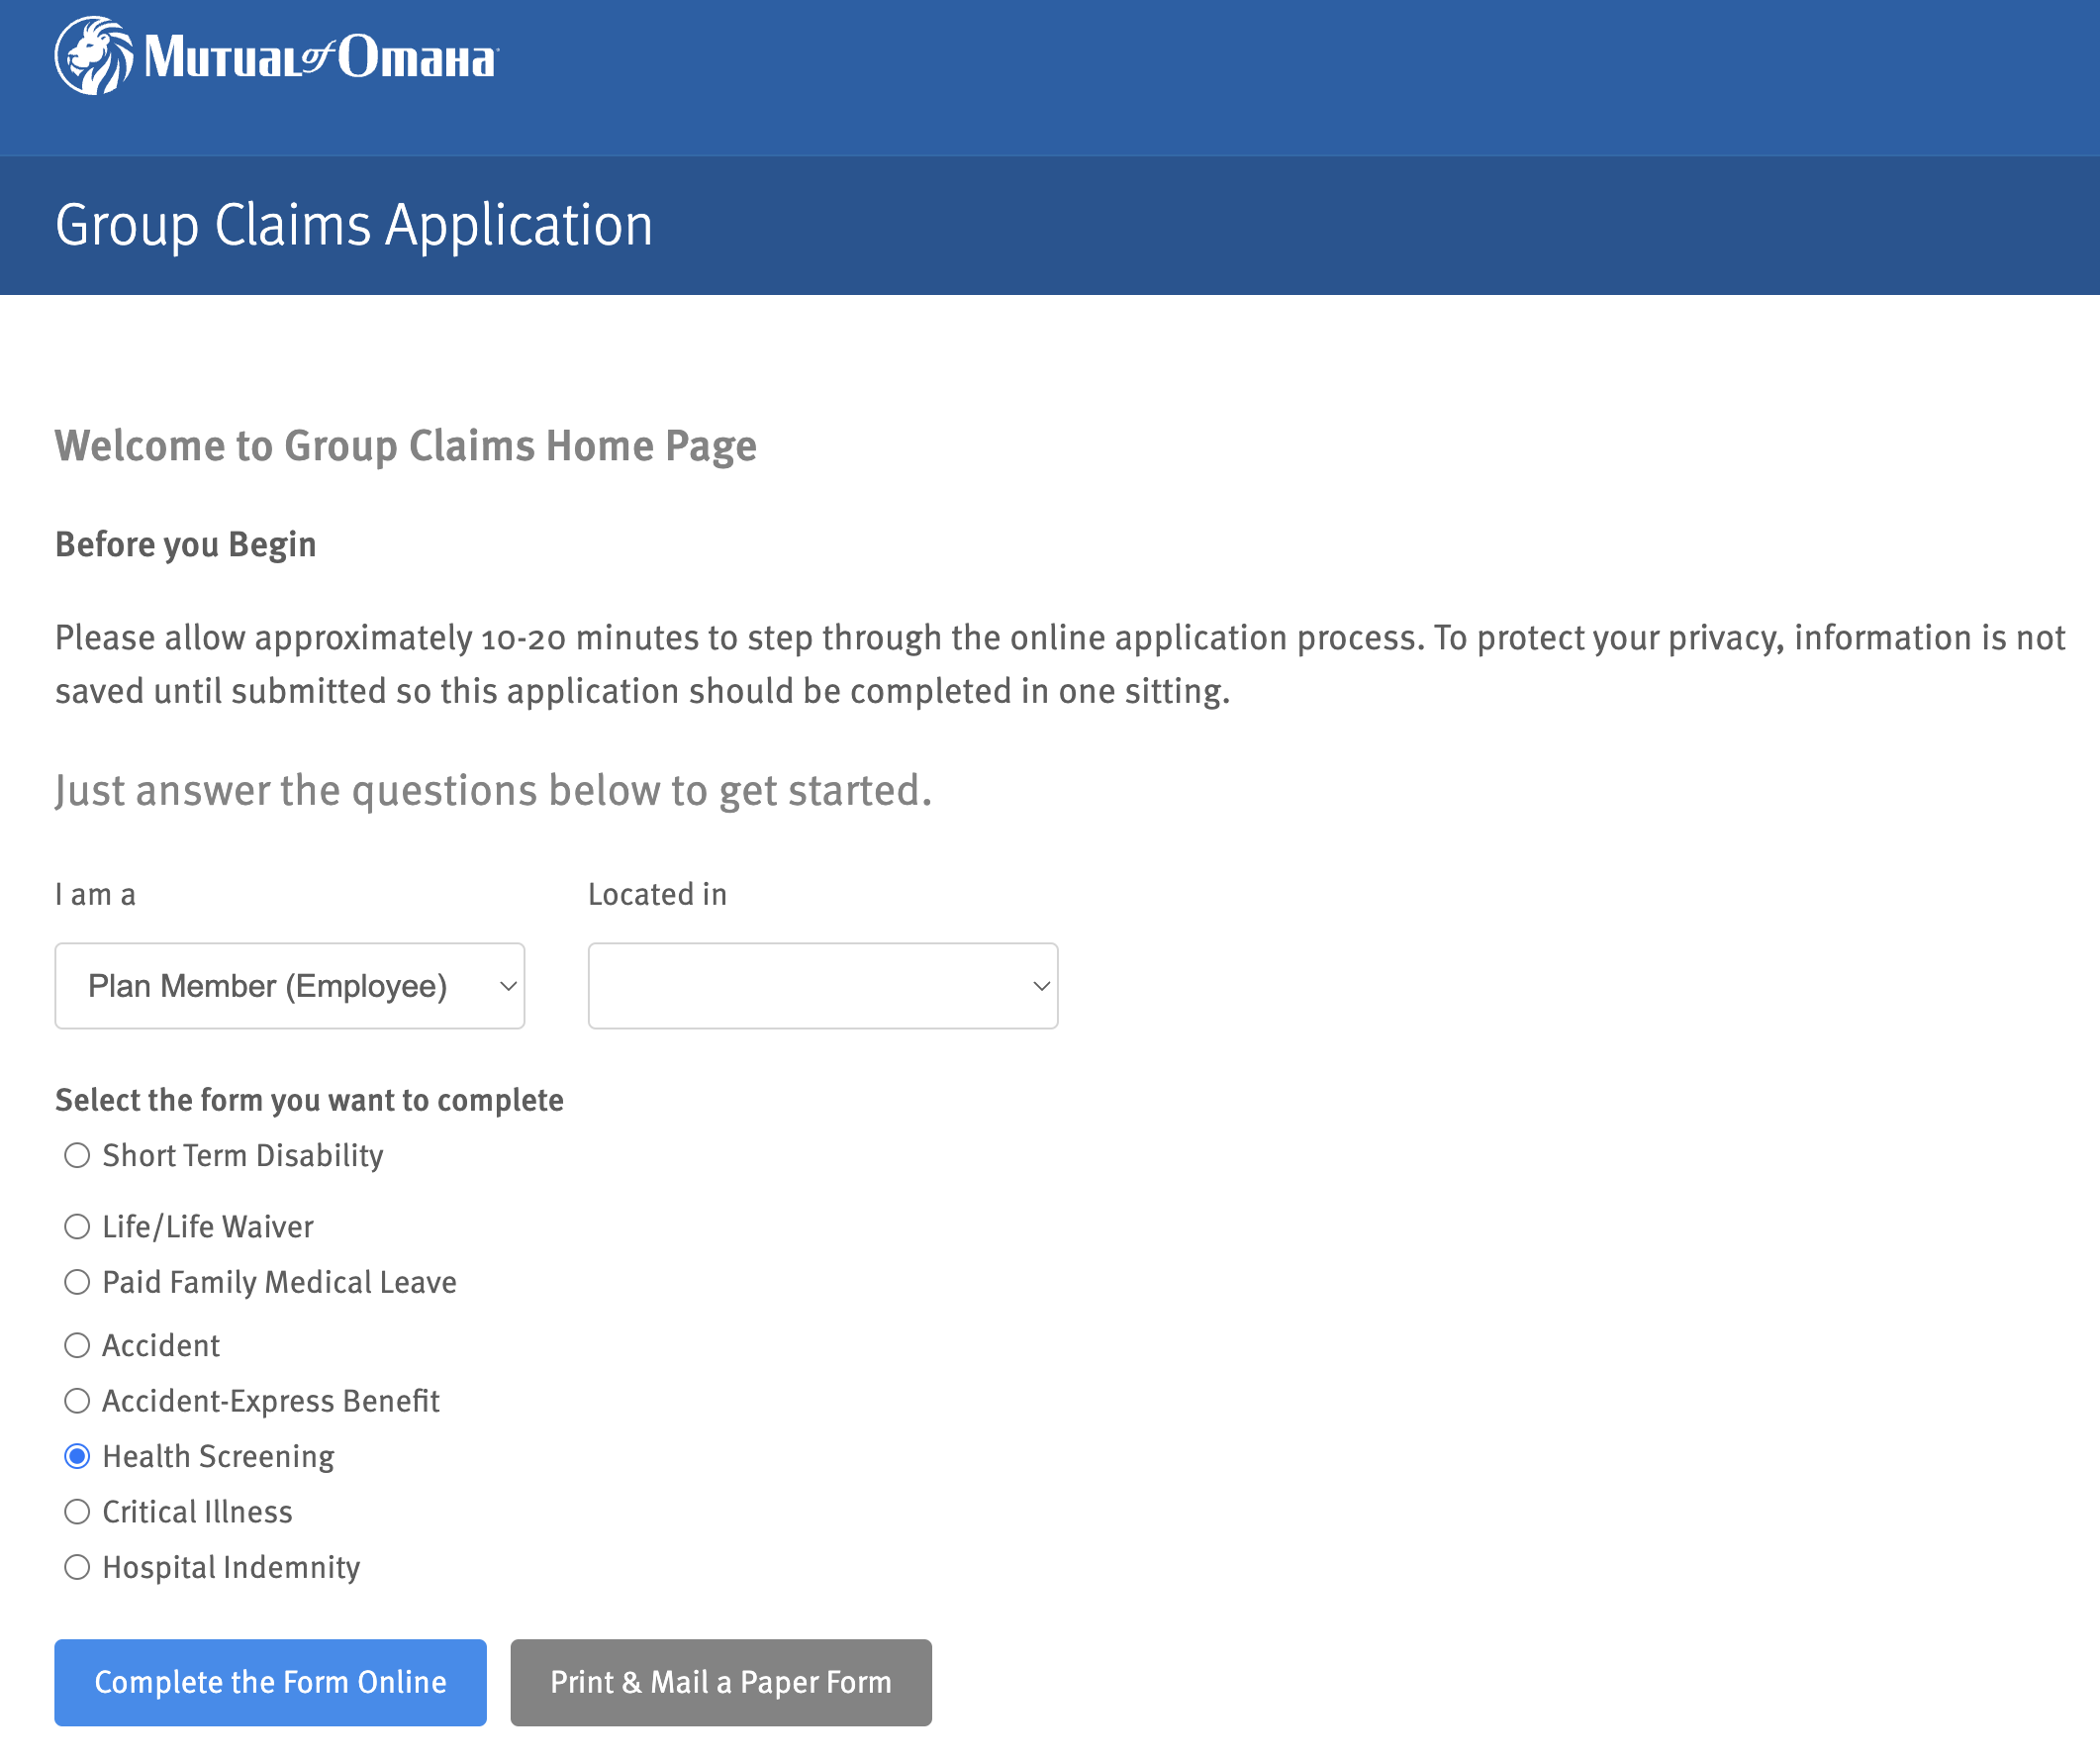Screen dimensions: 2100x1764
Task: Click Print & Mail a Paper Form
Action: click(x=721, y=1683)
